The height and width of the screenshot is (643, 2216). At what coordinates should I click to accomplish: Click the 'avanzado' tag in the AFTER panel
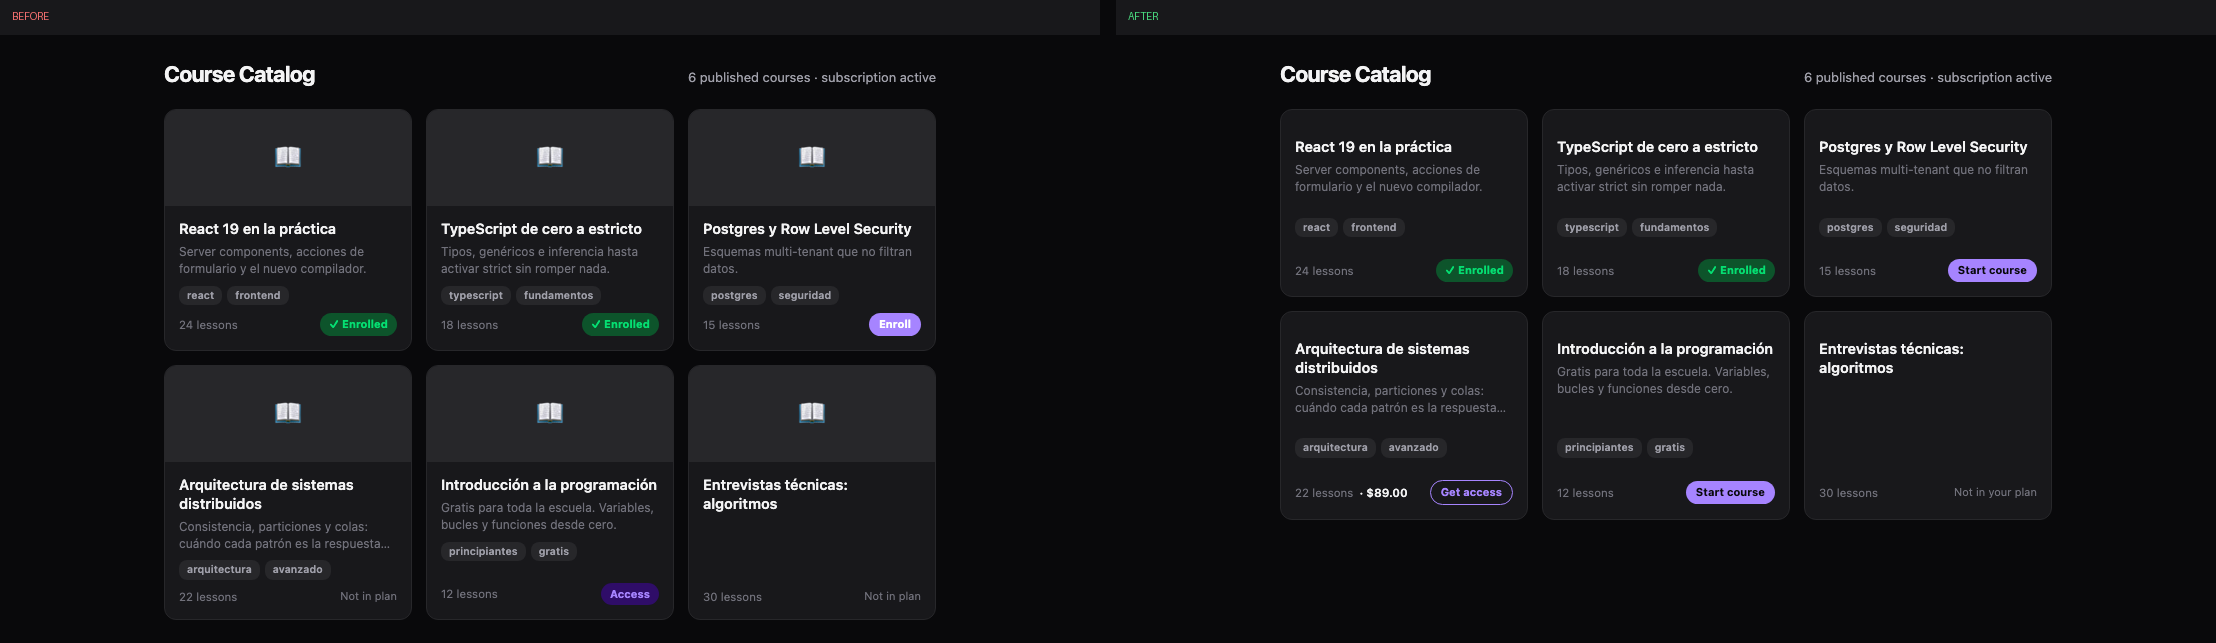(x=1414, y=447)
